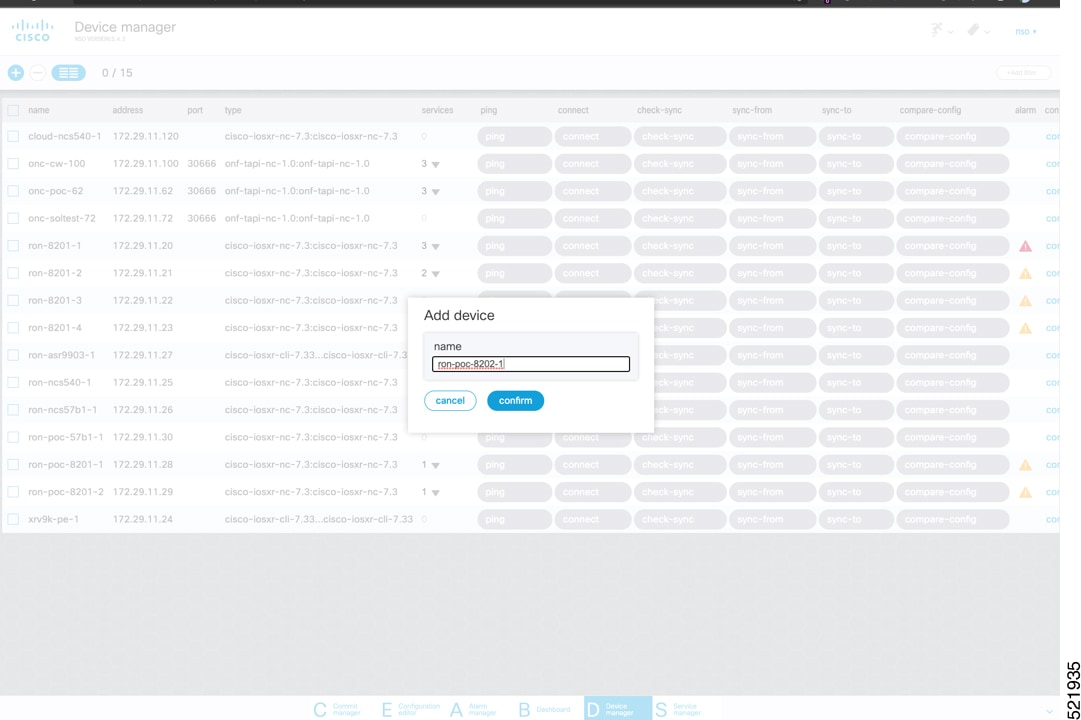Screen dimensions: 1081x720
Task: Connect to ron-poc-8201-1
Action: (592, 465)
